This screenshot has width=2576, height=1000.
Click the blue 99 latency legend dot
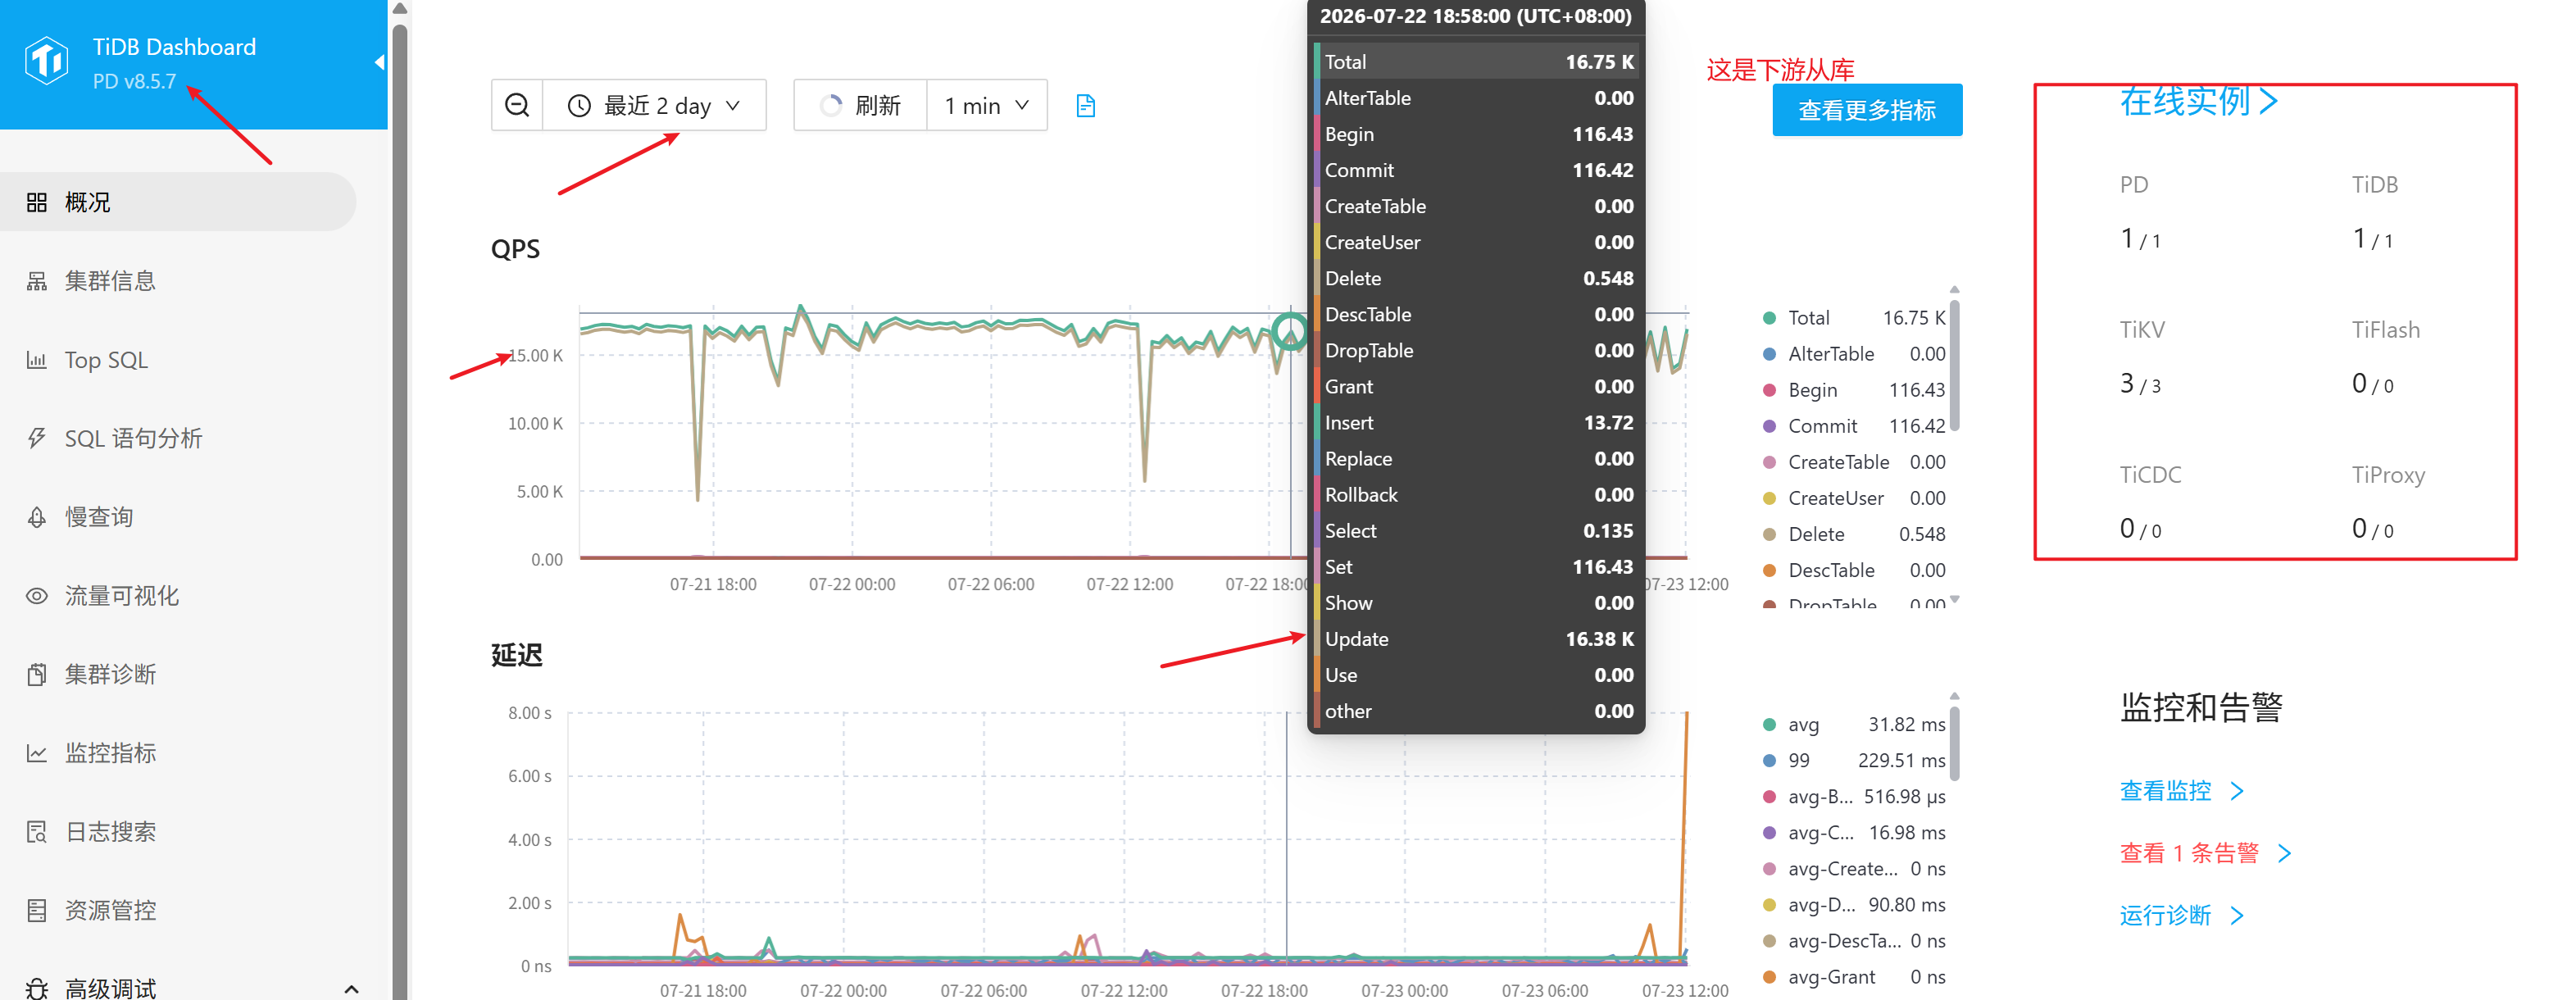pyautogui.click(x=1769, y=760)
